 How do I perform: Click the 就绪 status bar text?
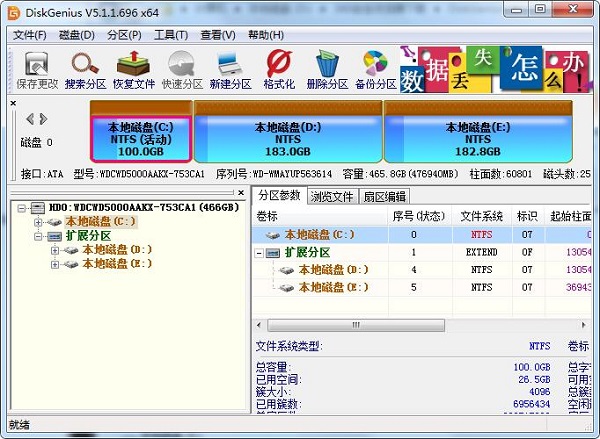click(x=19, y=425)
